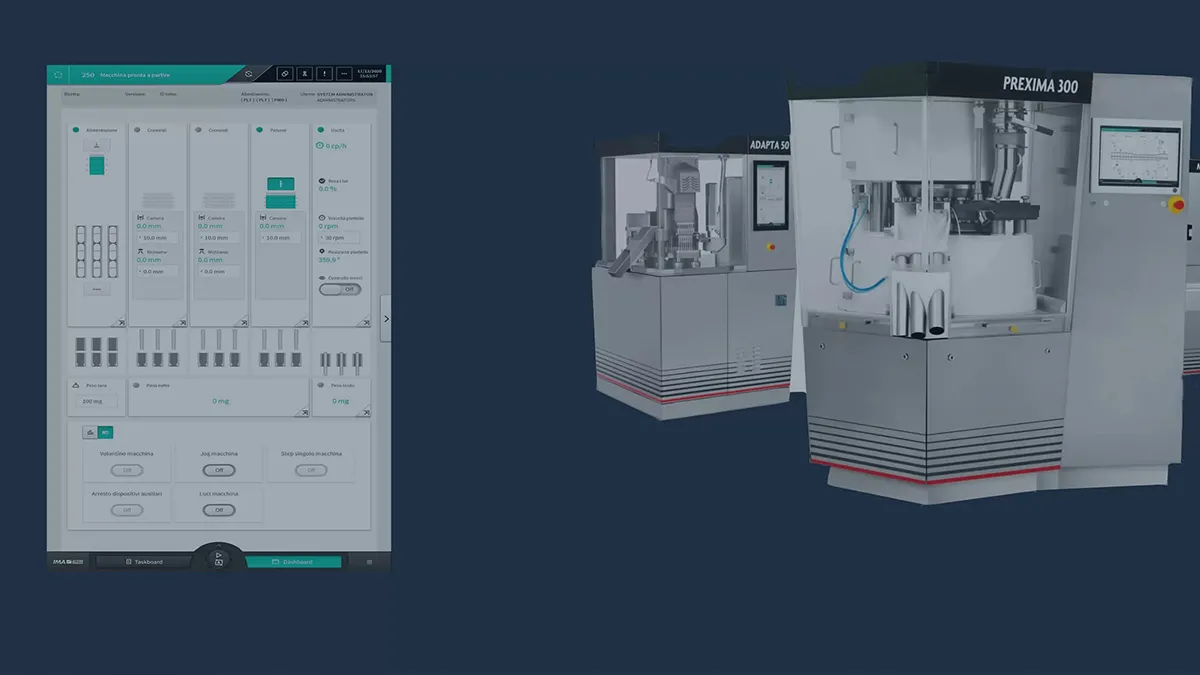Expand the Peso netto panel corner arrow
Screen dimensions: 1200x675
click(x=302, y=411)
